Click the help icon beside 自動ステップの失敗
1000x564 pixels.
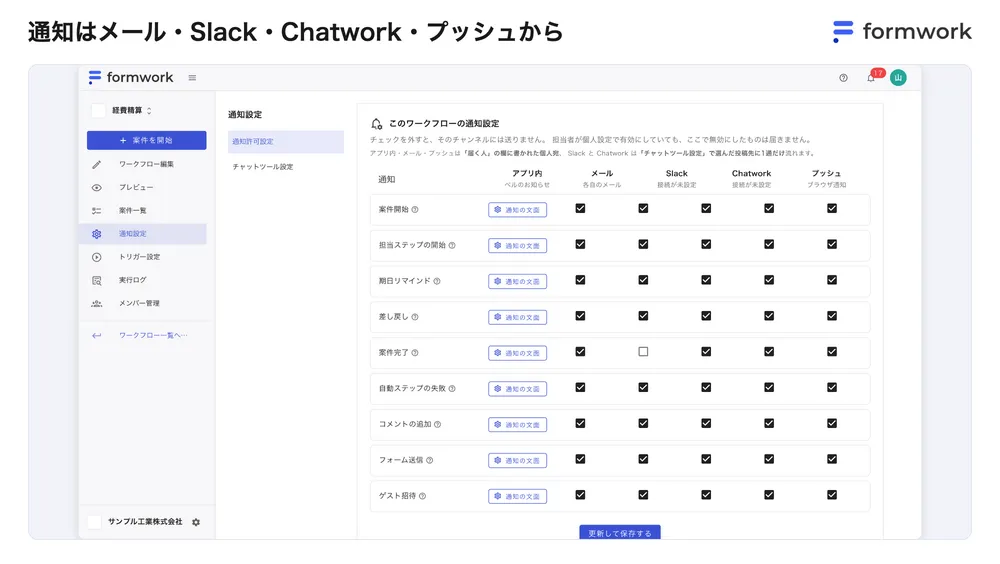click(452, 388)
